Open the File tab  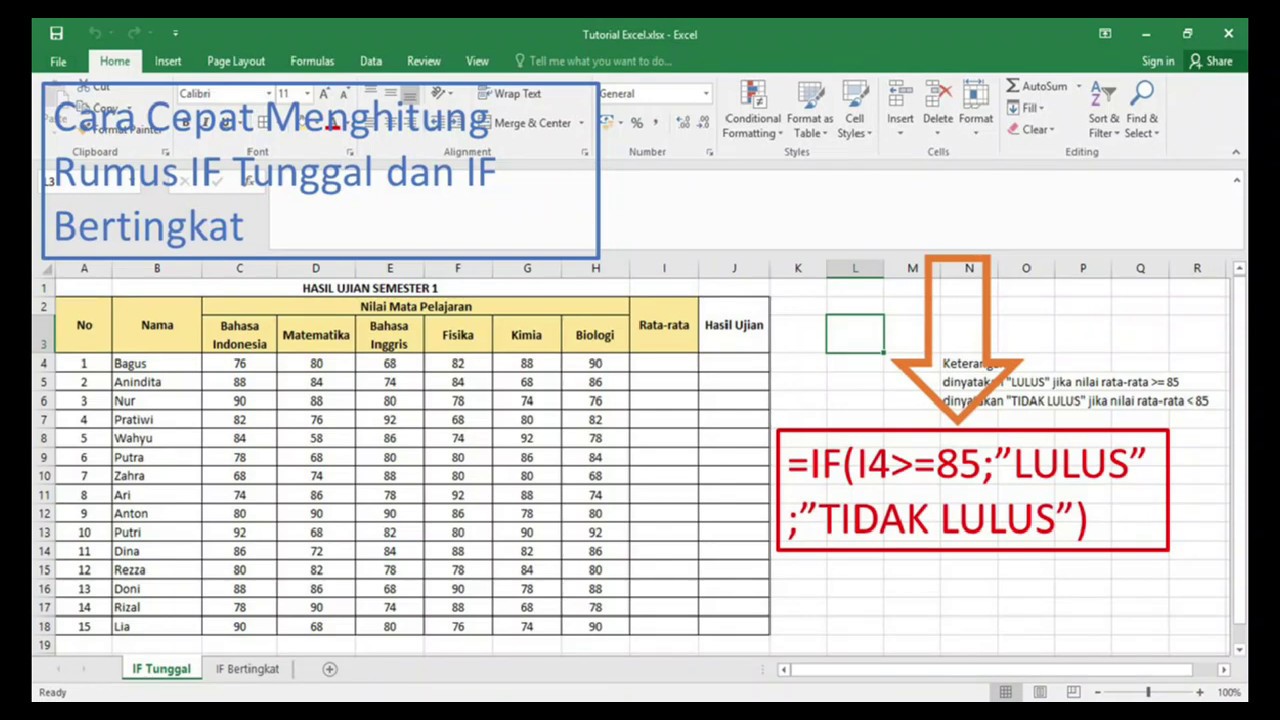coord(58,62)
